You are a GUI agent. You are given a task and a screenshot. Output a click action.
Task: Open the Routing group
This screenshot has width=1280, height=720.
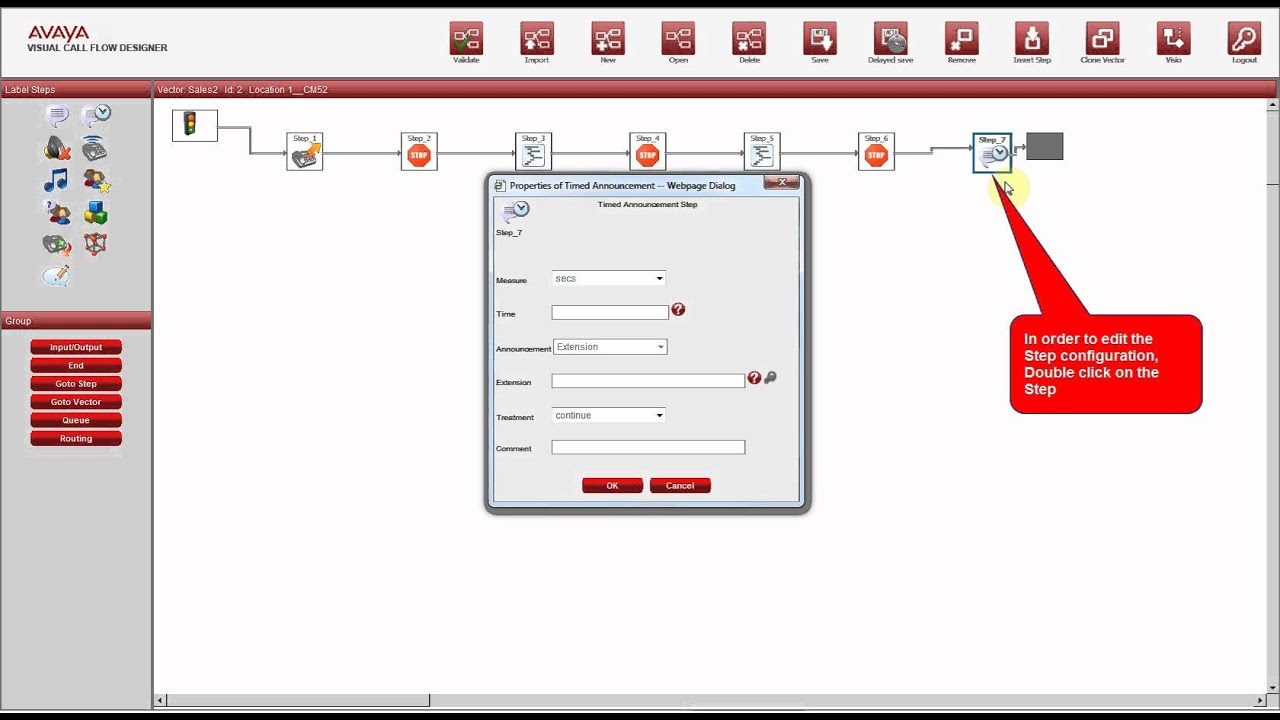[76, 438]
